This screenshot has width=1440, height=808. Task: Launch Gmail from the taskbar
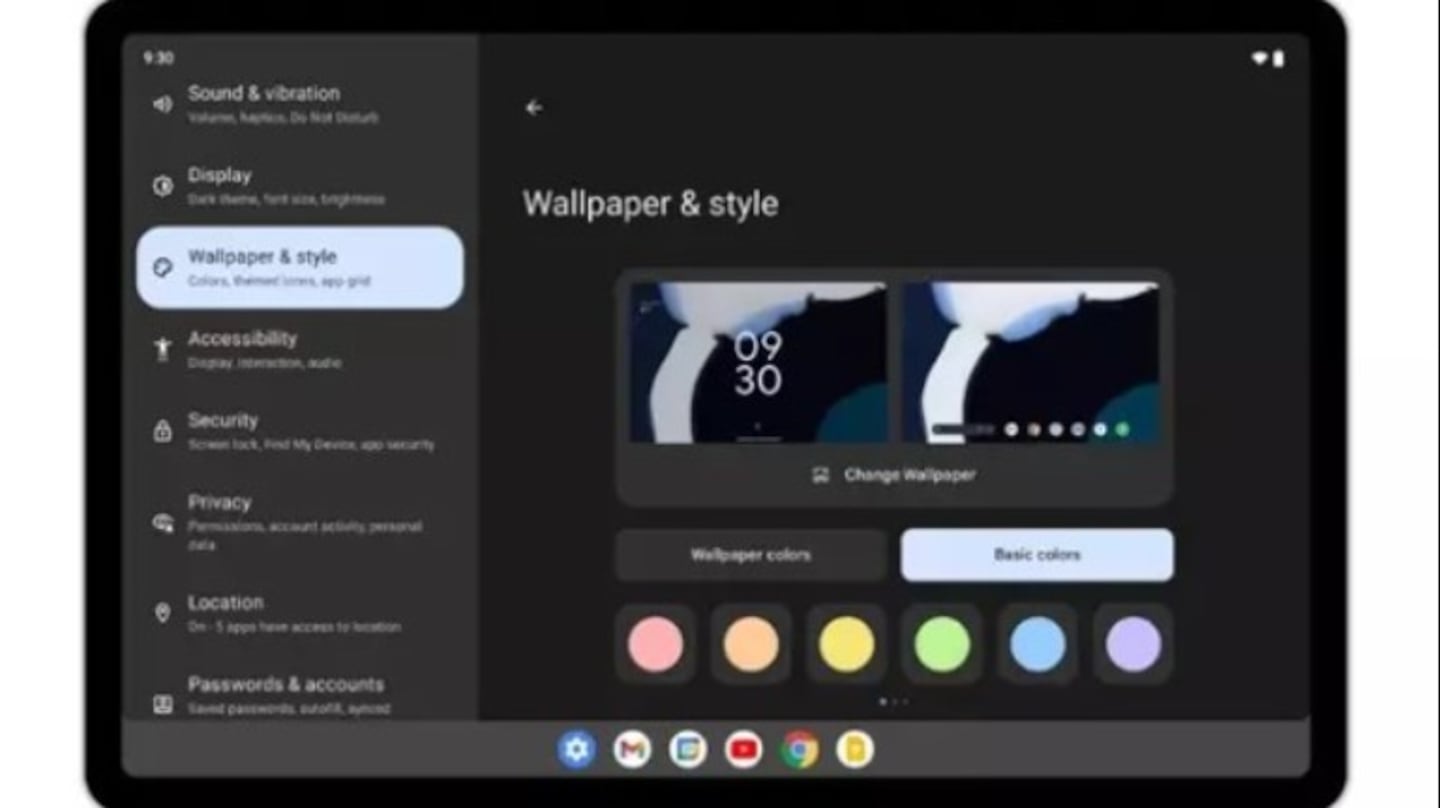click(x=632, y=749)
